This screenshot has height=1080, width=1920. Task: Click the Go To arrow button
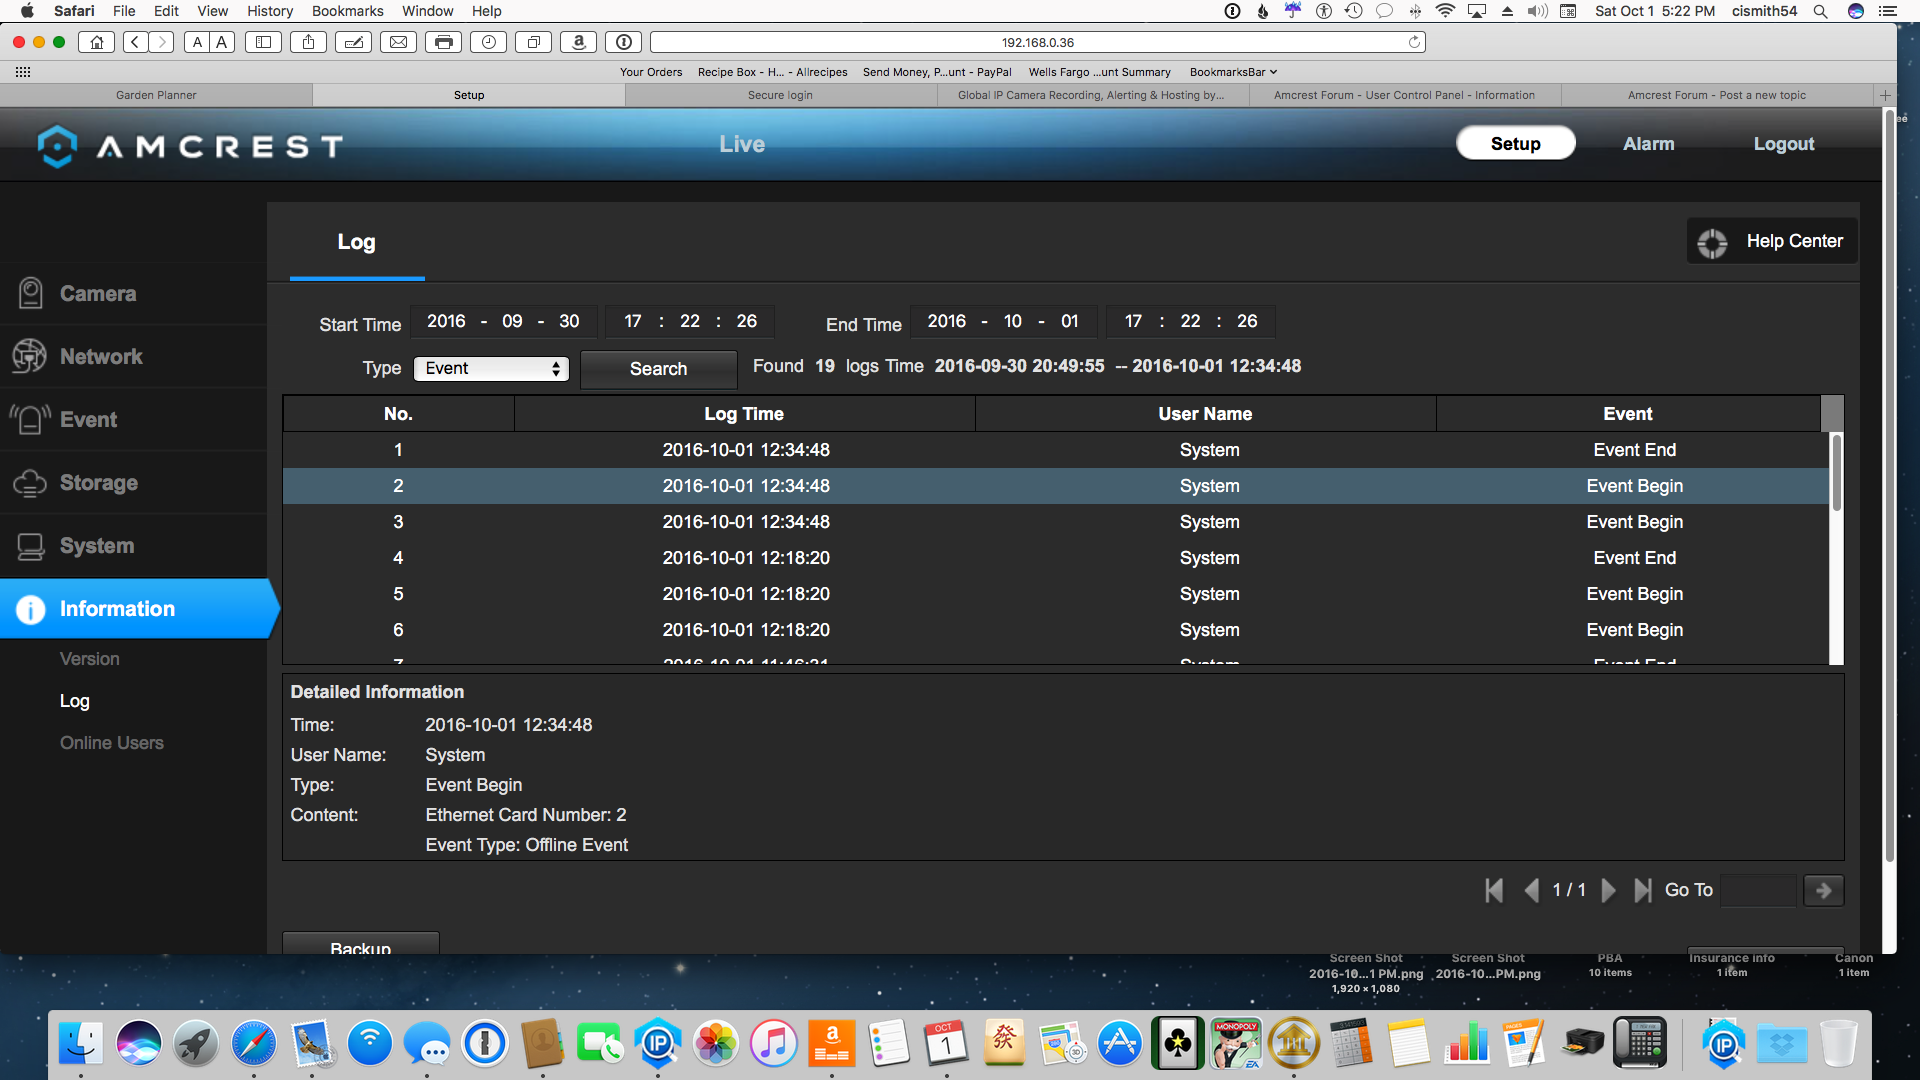(x=1823, y=890)
